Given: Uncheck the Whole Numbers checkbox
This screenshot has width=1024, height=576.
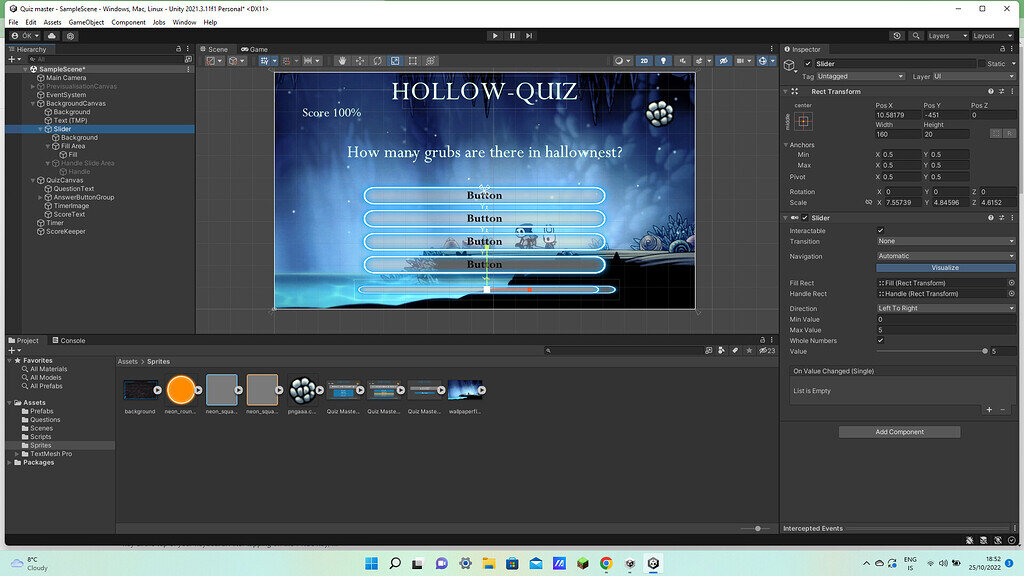Looking at the screenshot, I should click(x=880, y=340).
